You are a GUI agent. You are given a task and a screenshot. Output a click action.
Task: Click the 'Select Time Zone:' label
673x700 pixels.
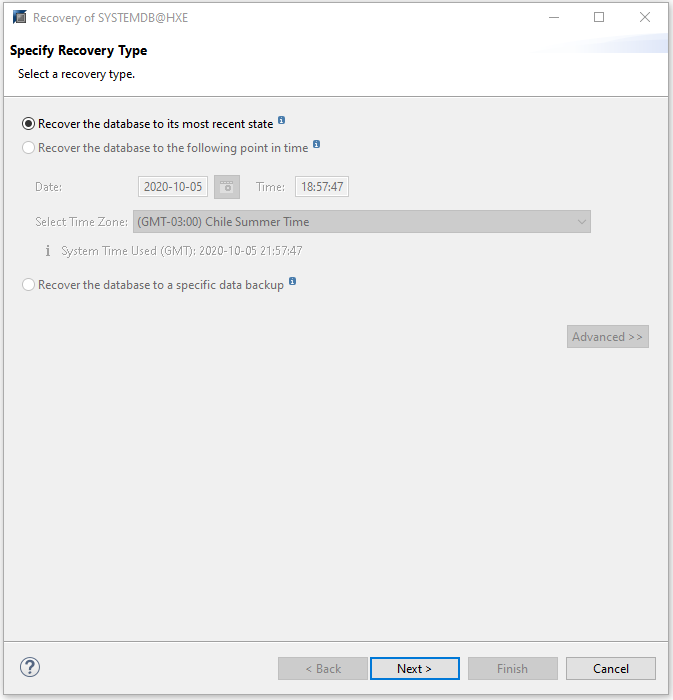coord(81,222)
